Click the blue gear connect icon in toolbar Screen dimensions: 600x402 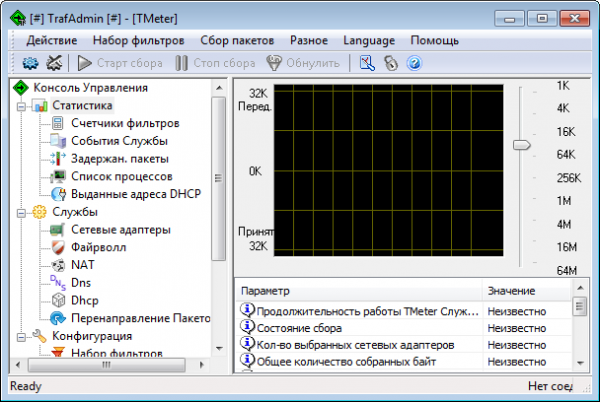click(x=31, y=63)
